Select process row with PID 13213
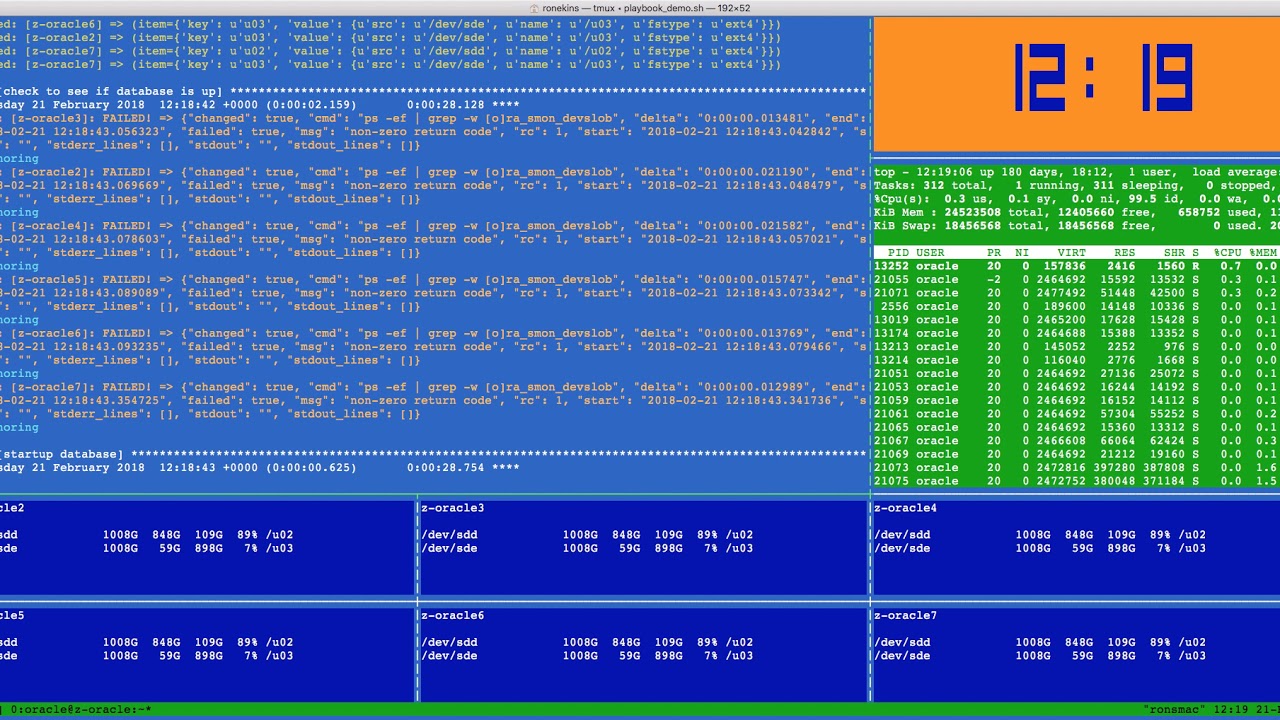Viewport: 1280px width, 720px height. (1077, 347)
